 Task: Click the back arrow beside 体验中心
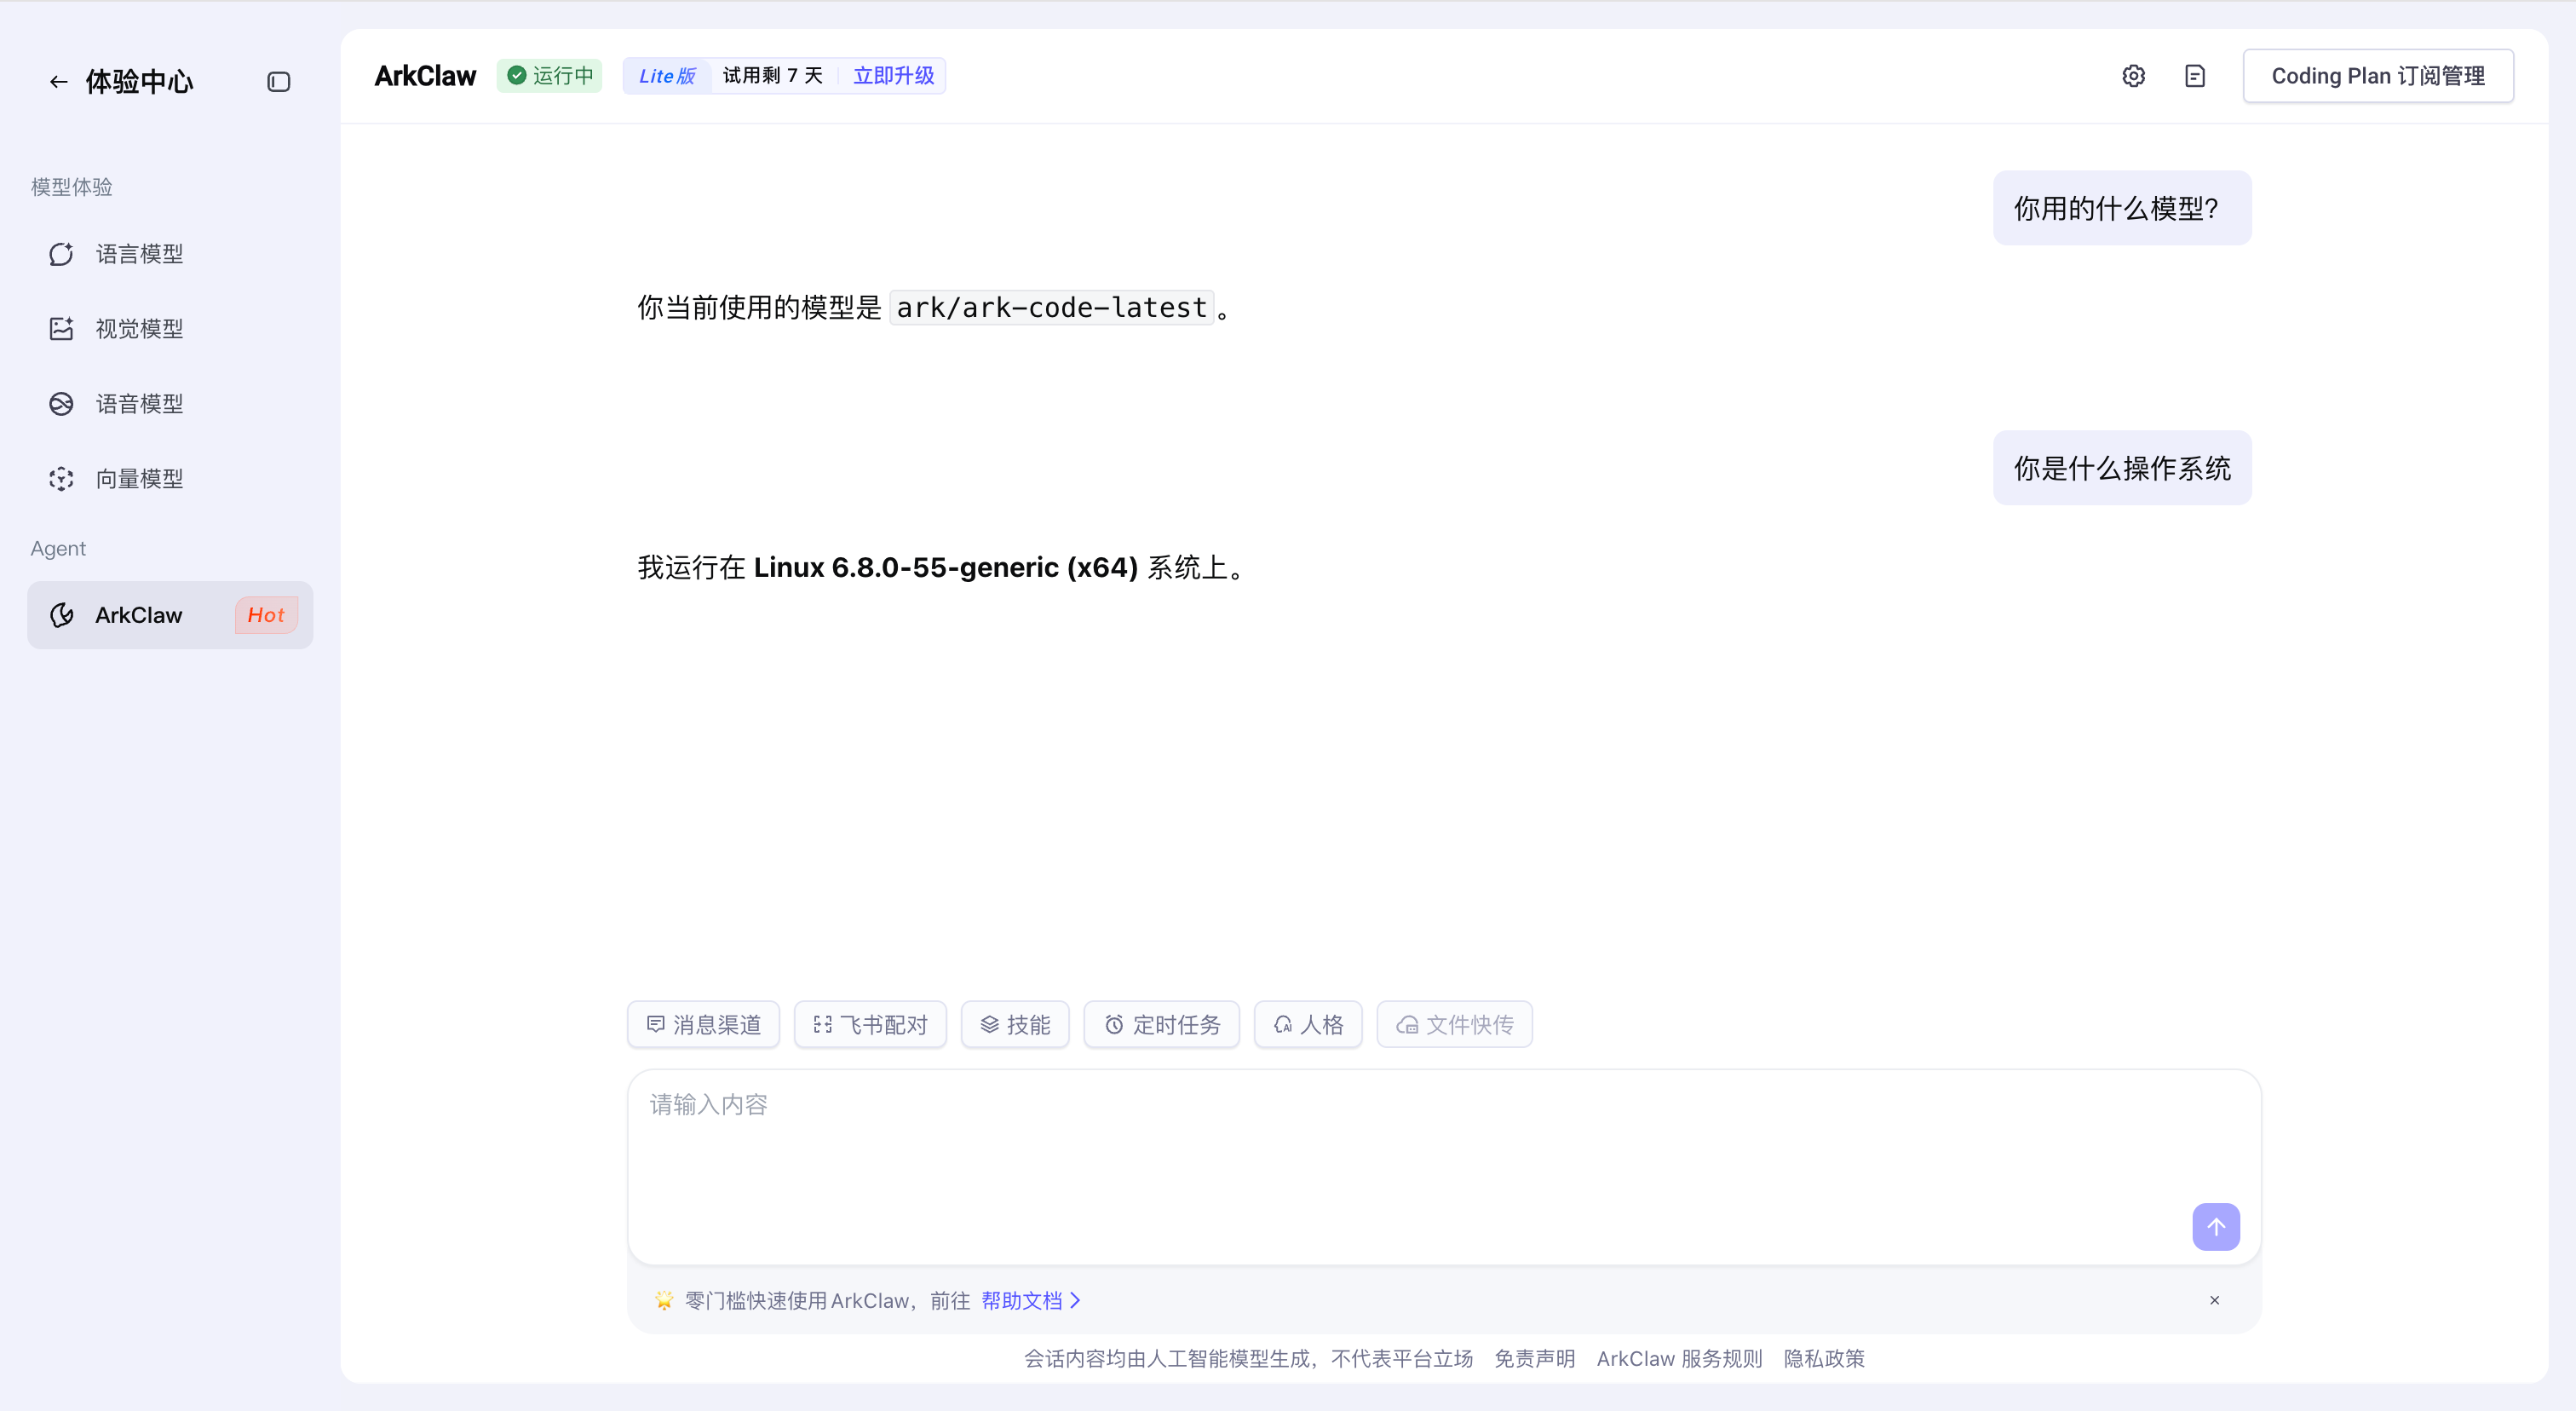tap(58, 82)
